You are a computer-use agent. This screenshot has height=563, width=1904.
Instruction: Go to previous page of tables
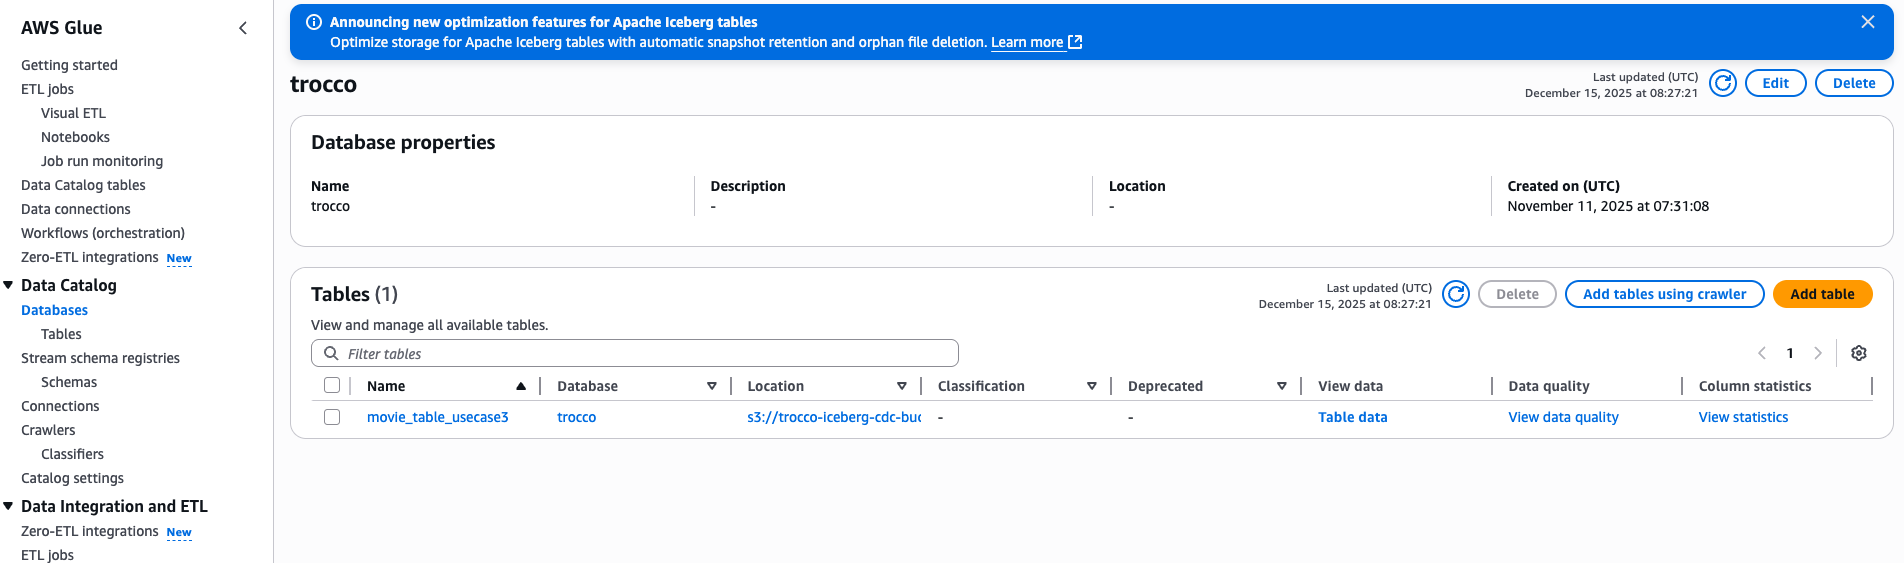click(x=1762, y=353)
